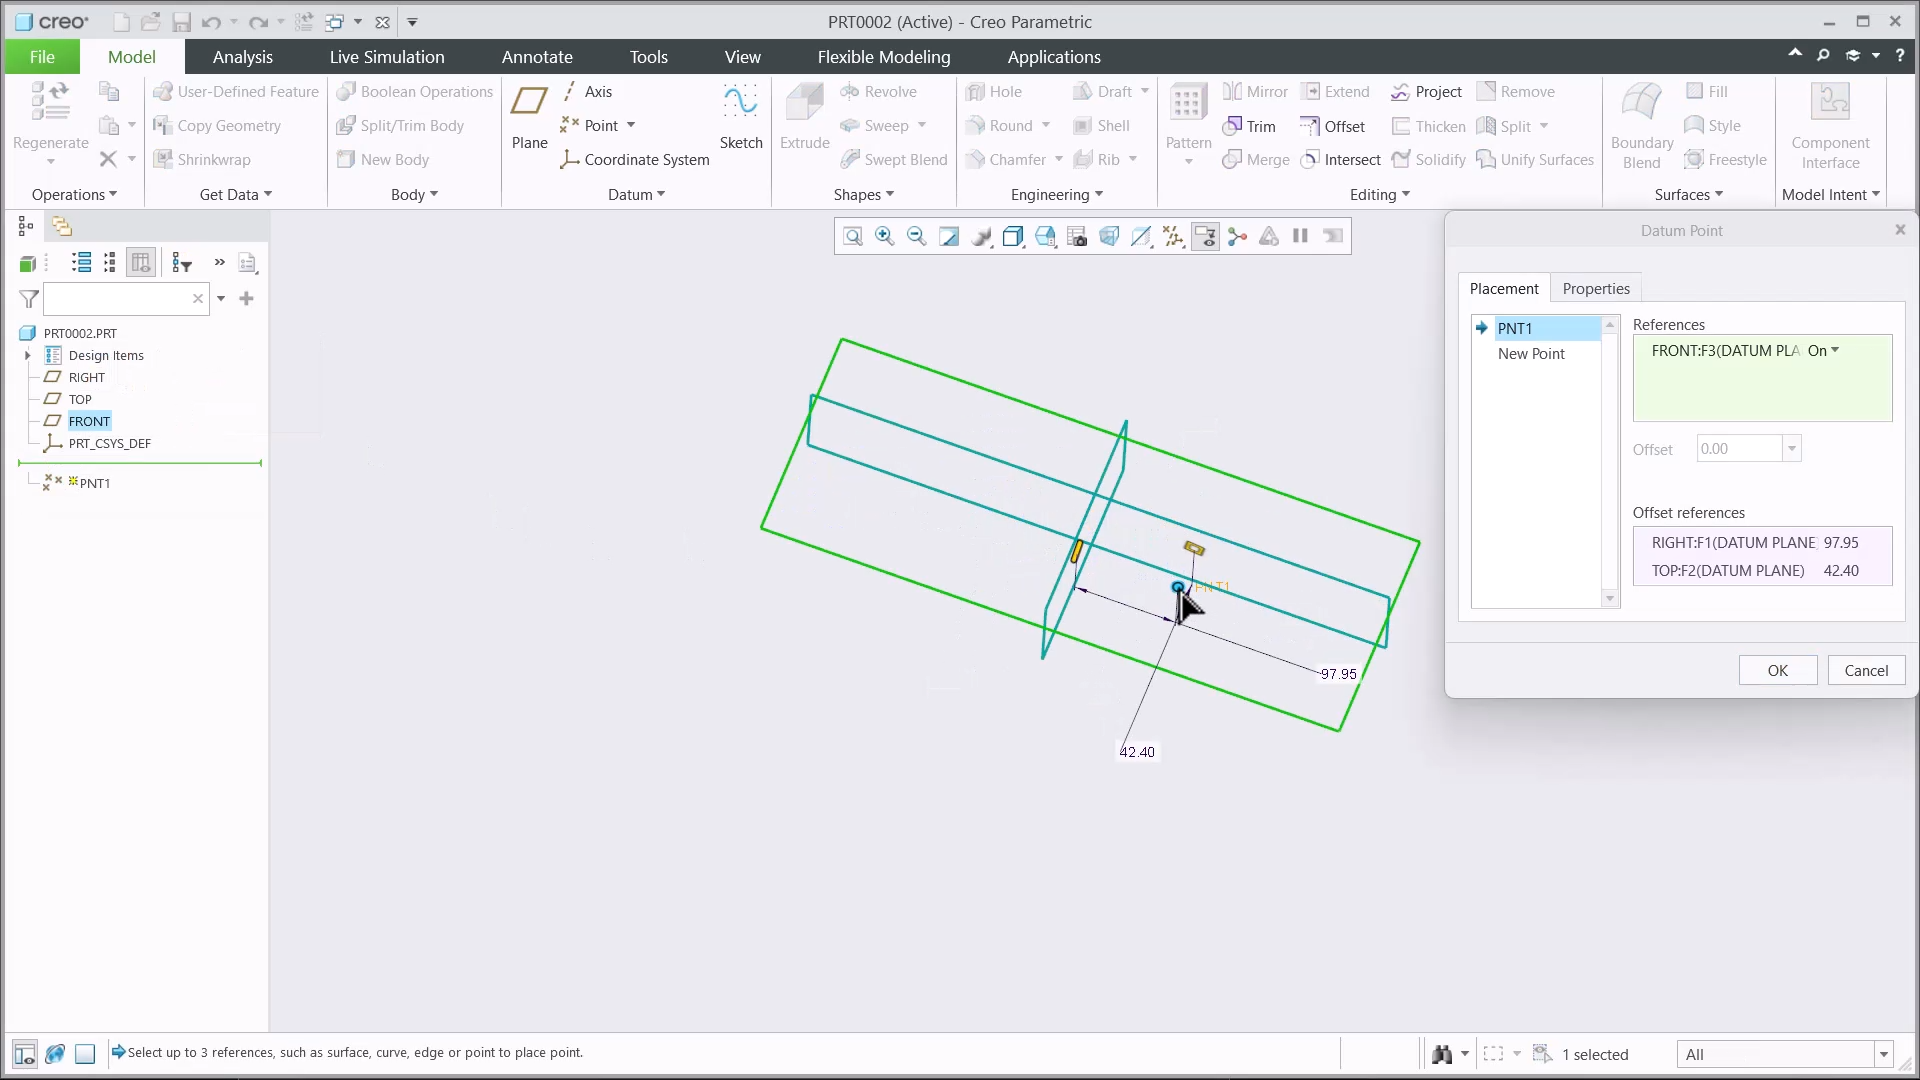Click the point list scrollbar down arrow

[x=1610, y=599]
